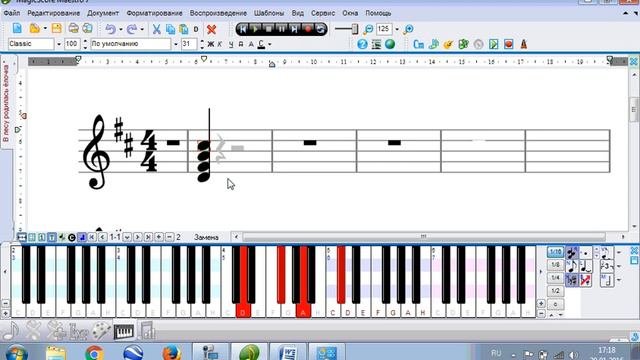The width and height of the screenshot is (640, 360).
Task: Open the Помощь menu
Action: 378,13
